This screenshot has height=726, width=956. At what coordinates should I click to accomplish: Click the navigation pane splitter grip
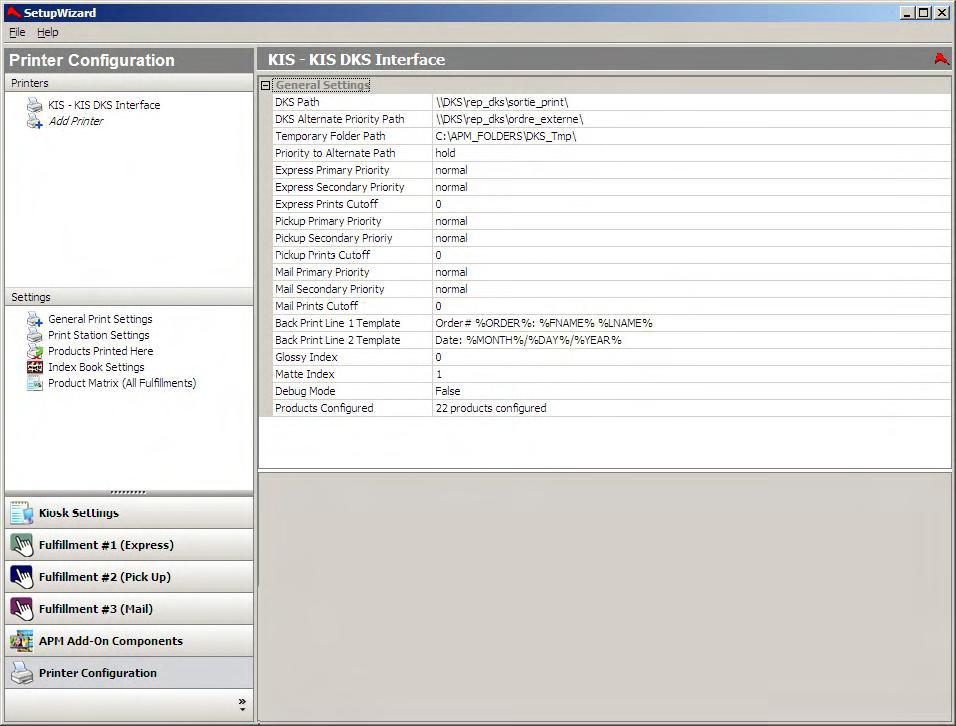129,492
